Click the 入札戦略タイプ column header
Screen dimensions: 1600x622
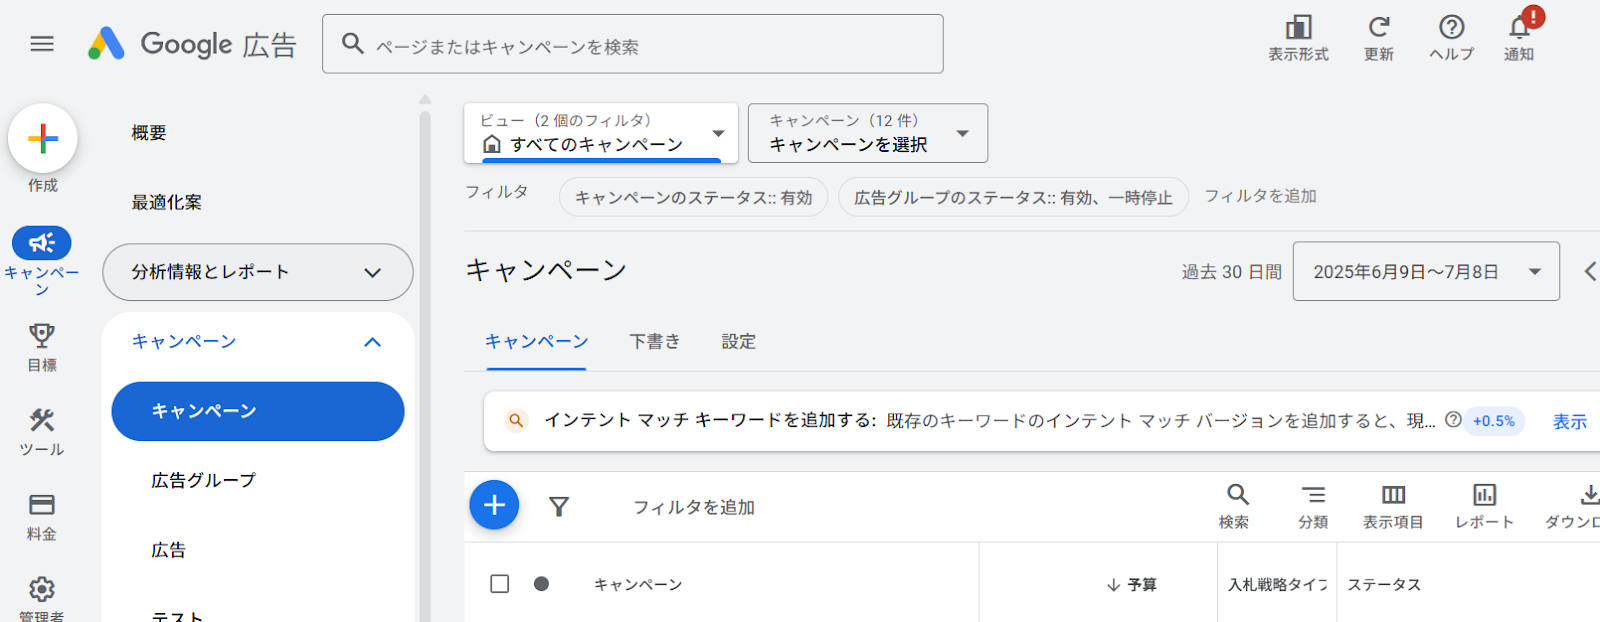(1277, 585)
